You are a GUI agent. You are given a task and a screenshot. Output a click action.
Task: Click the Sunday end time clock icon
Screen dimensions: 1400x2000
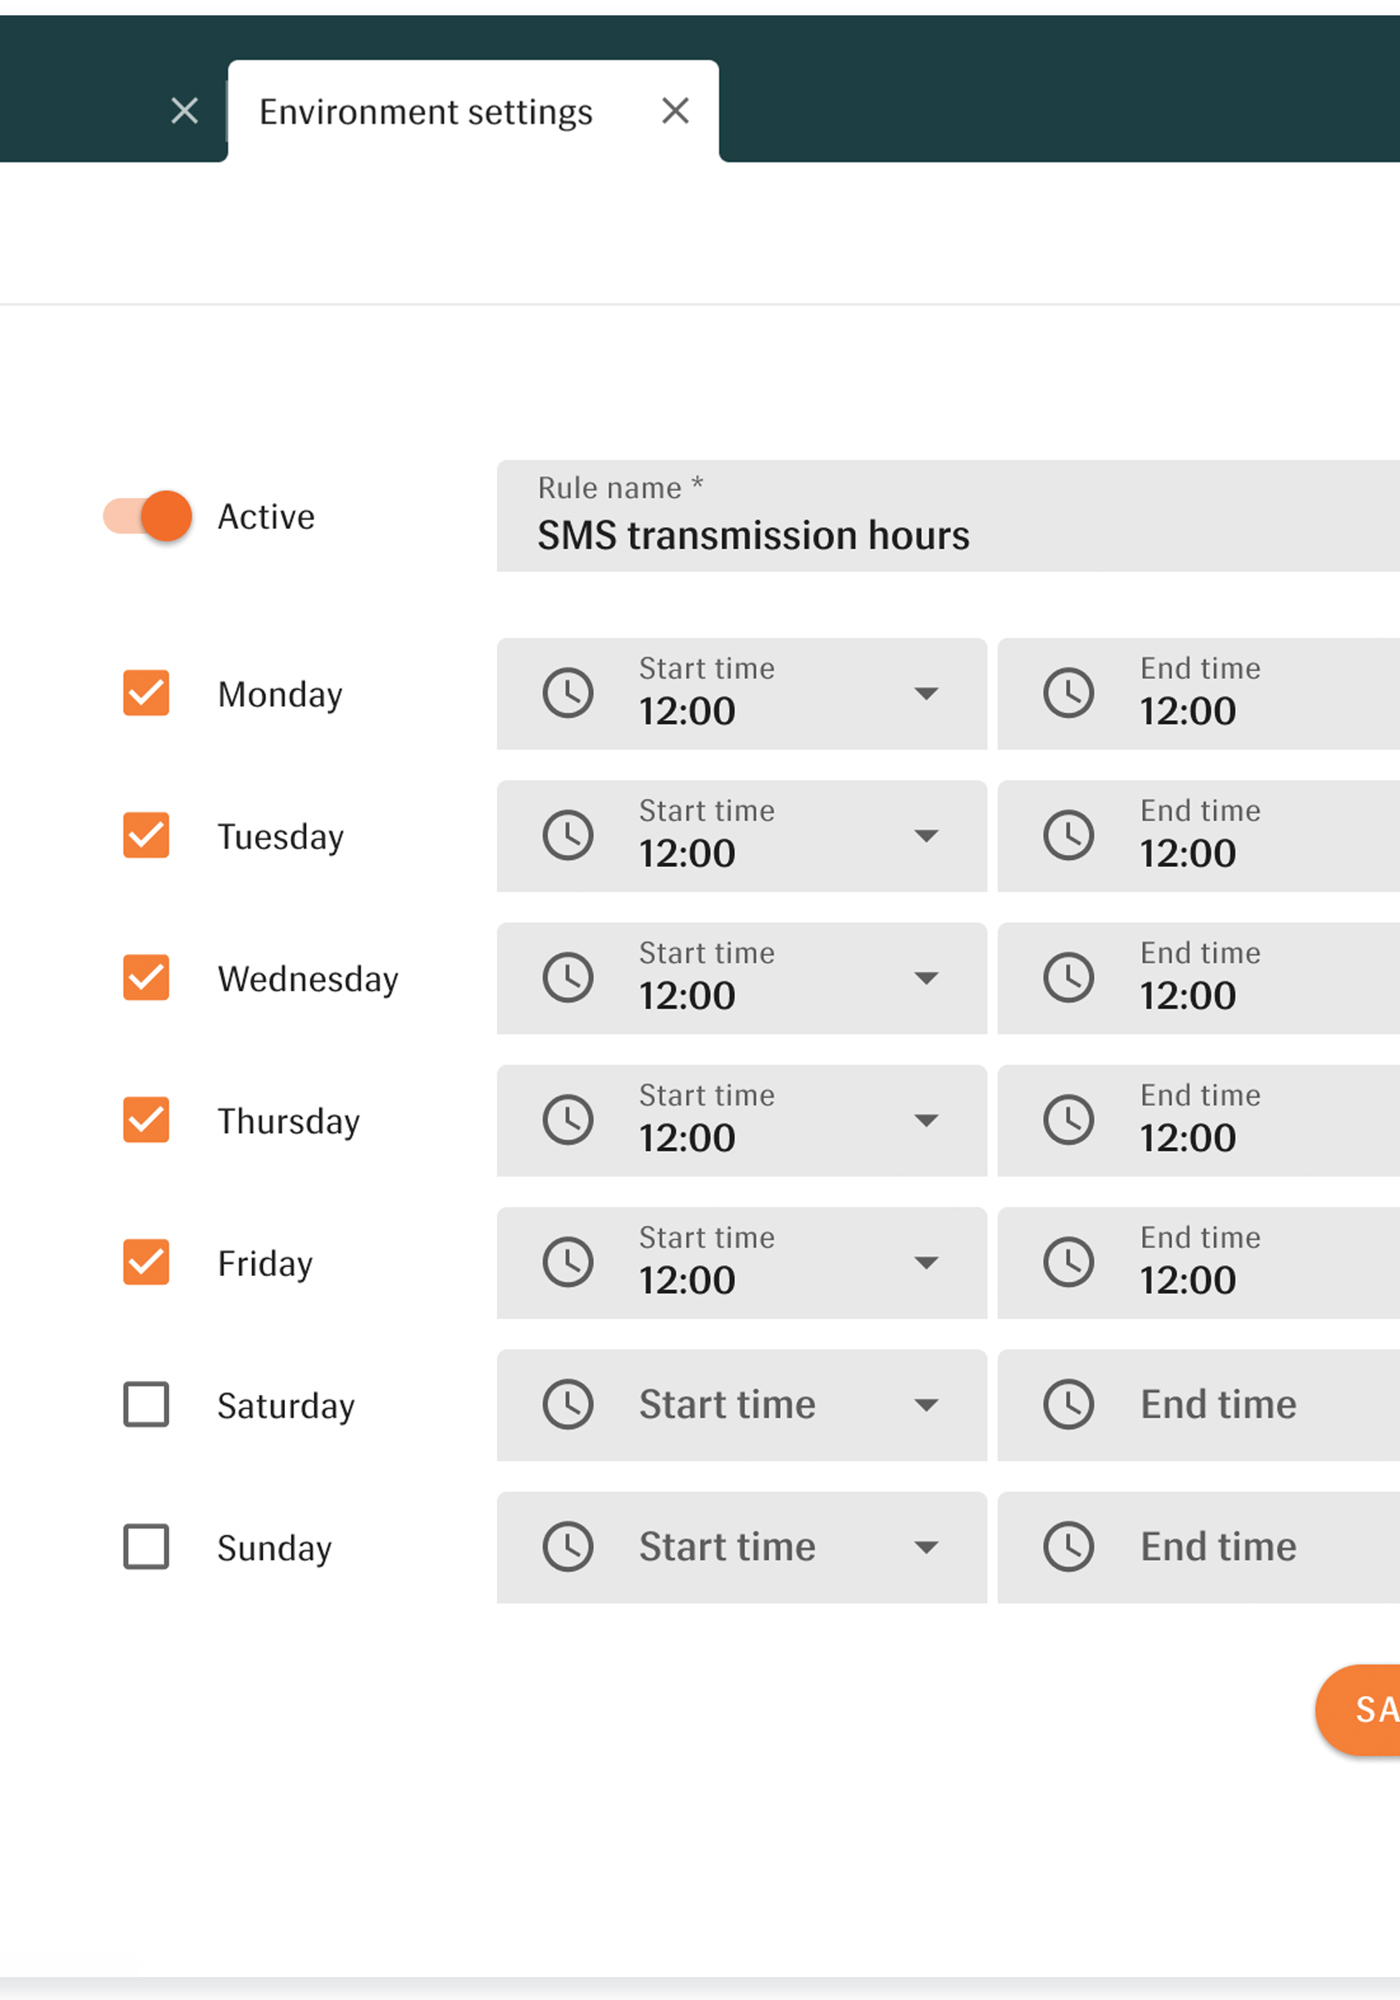1068,1547
